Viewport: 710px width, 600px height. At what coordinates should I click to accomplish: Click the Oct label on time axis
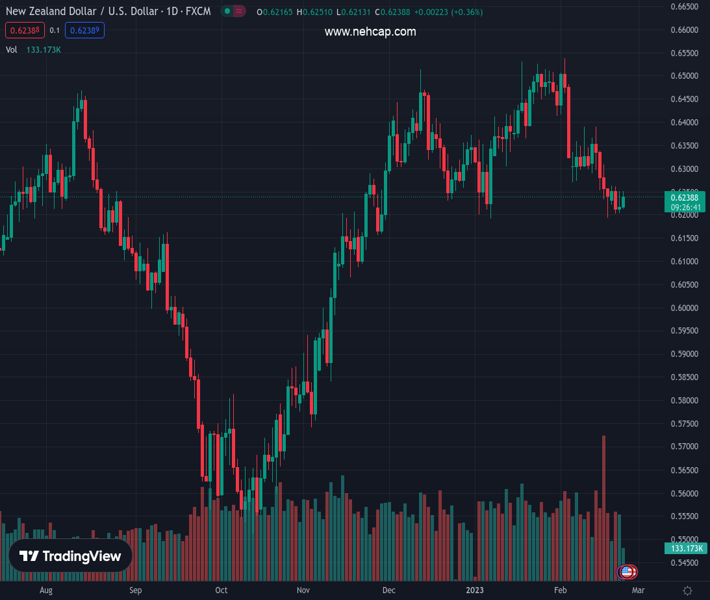pyautogui.click(x=222, y=591)
